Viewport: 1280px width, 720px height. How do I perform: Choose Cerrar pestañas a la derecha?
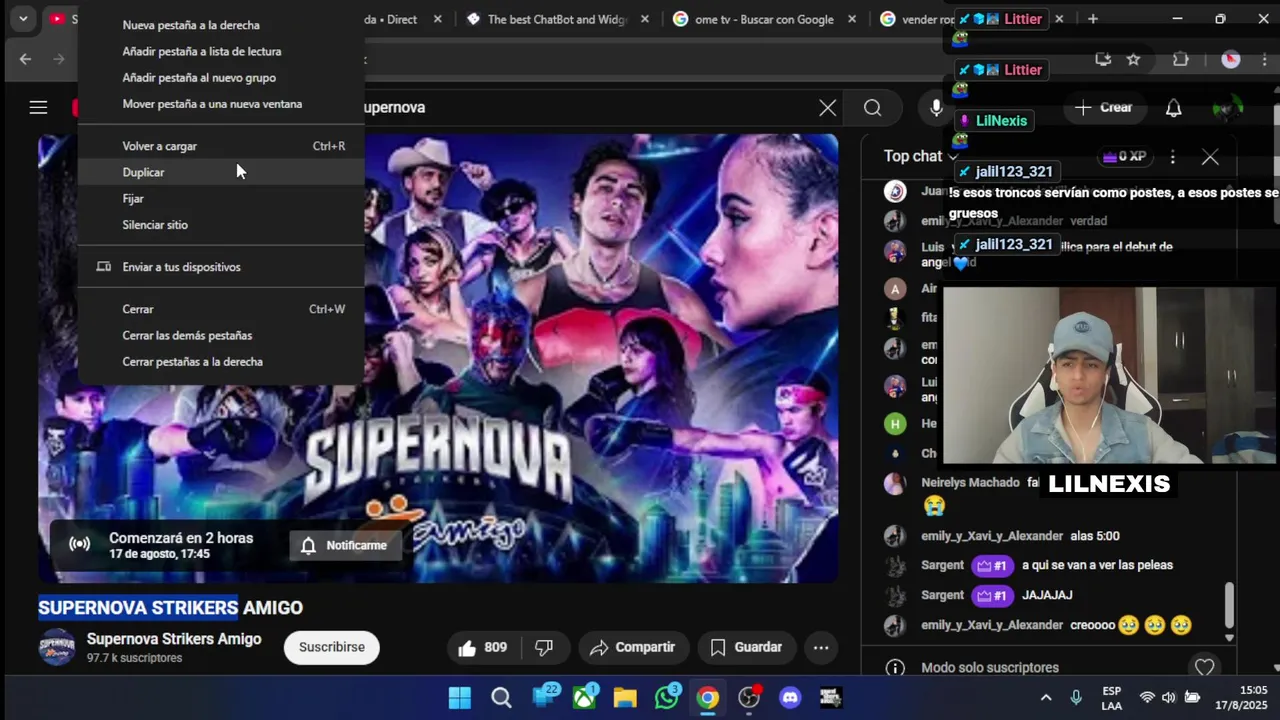pos(221,362)
